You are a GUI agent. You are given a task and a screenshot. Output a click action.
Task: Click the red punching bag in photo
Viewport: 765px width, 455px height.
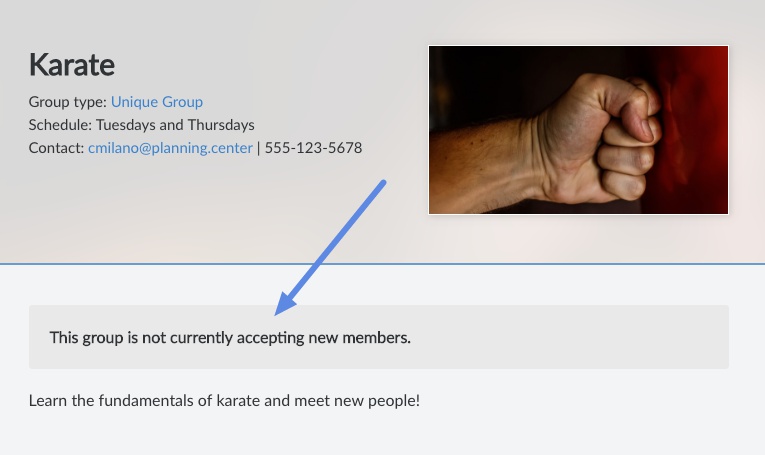tap(695, 129)
